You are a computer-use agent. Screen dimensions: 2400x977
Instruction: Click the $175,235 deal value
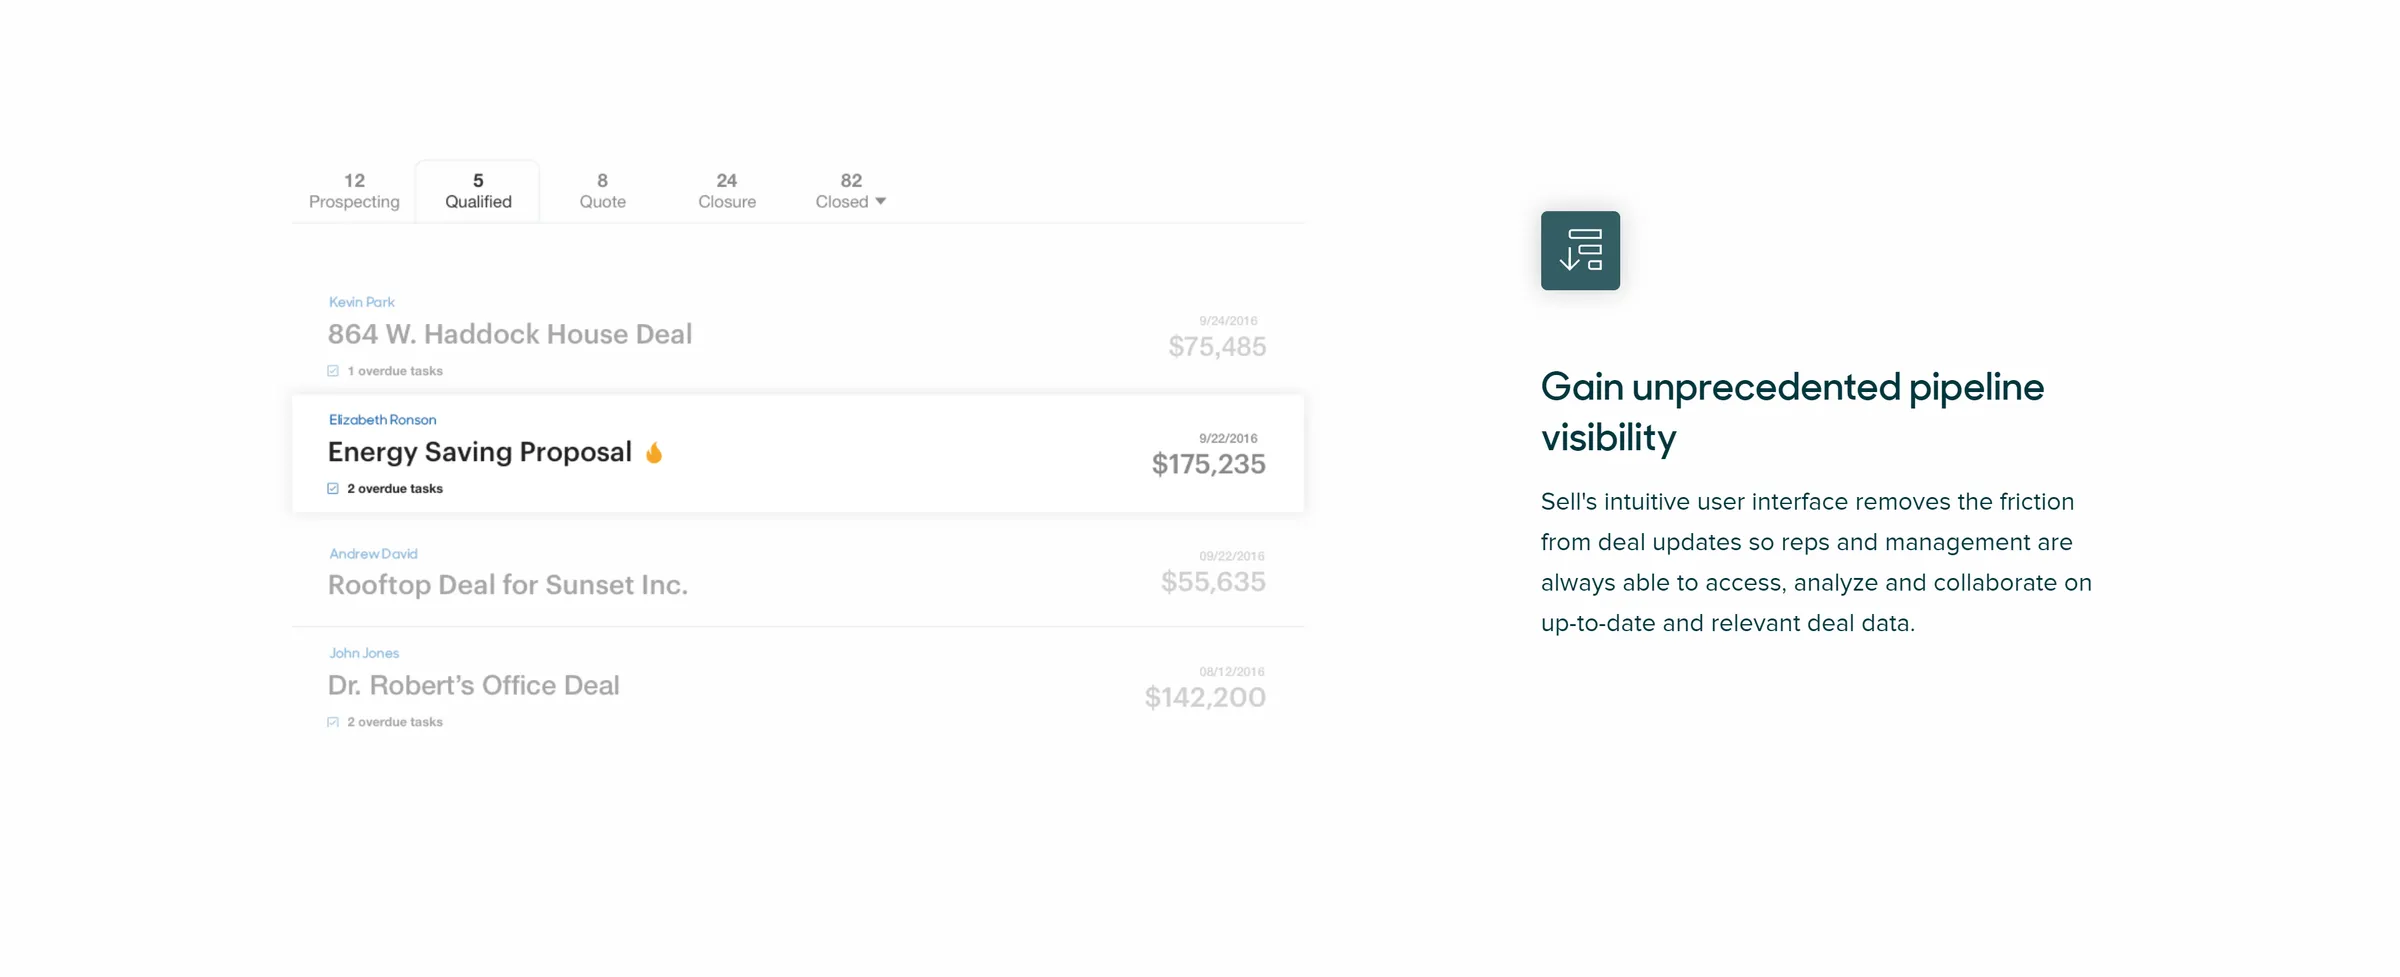coord(1207,464)
